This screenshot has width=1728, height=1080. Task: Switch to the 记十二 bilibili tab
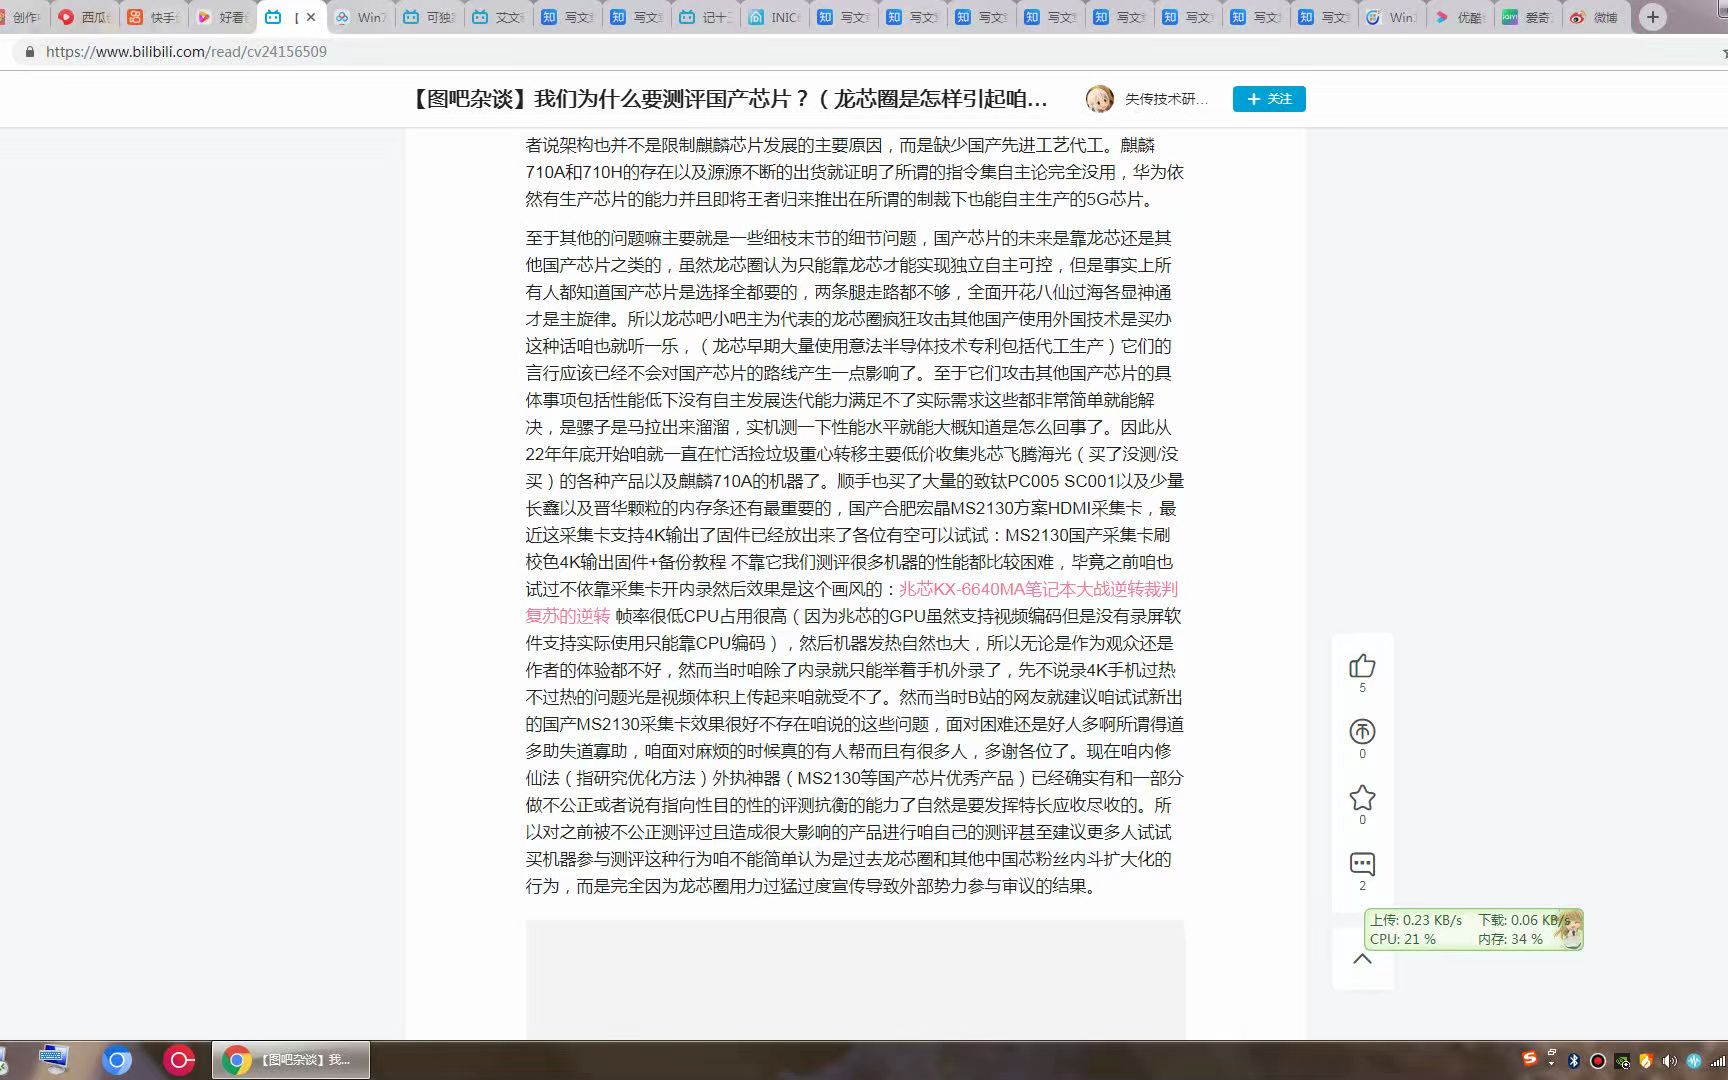click(705, 17)
